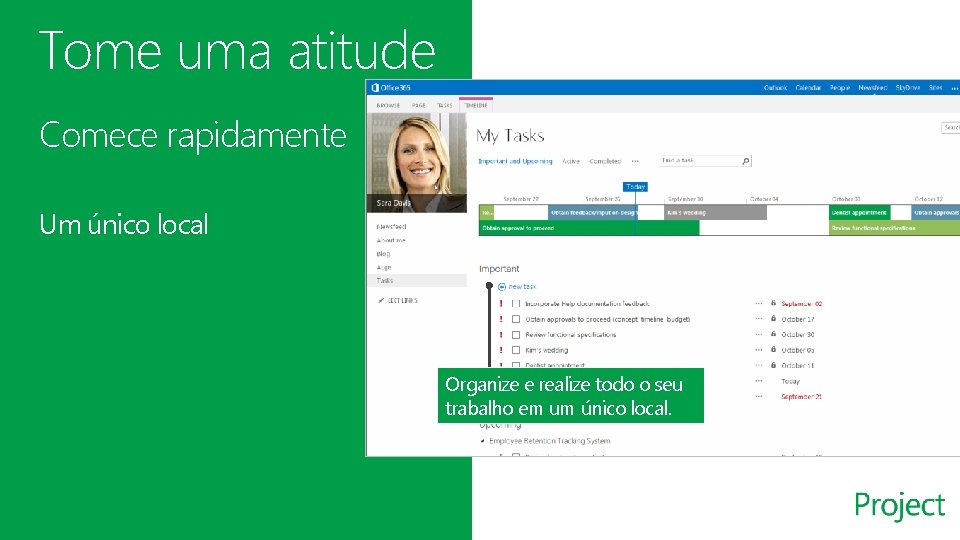This screenshot has height=540, width=960.
Task: Open About me in the sidebar
Action: tap(391, 241)
